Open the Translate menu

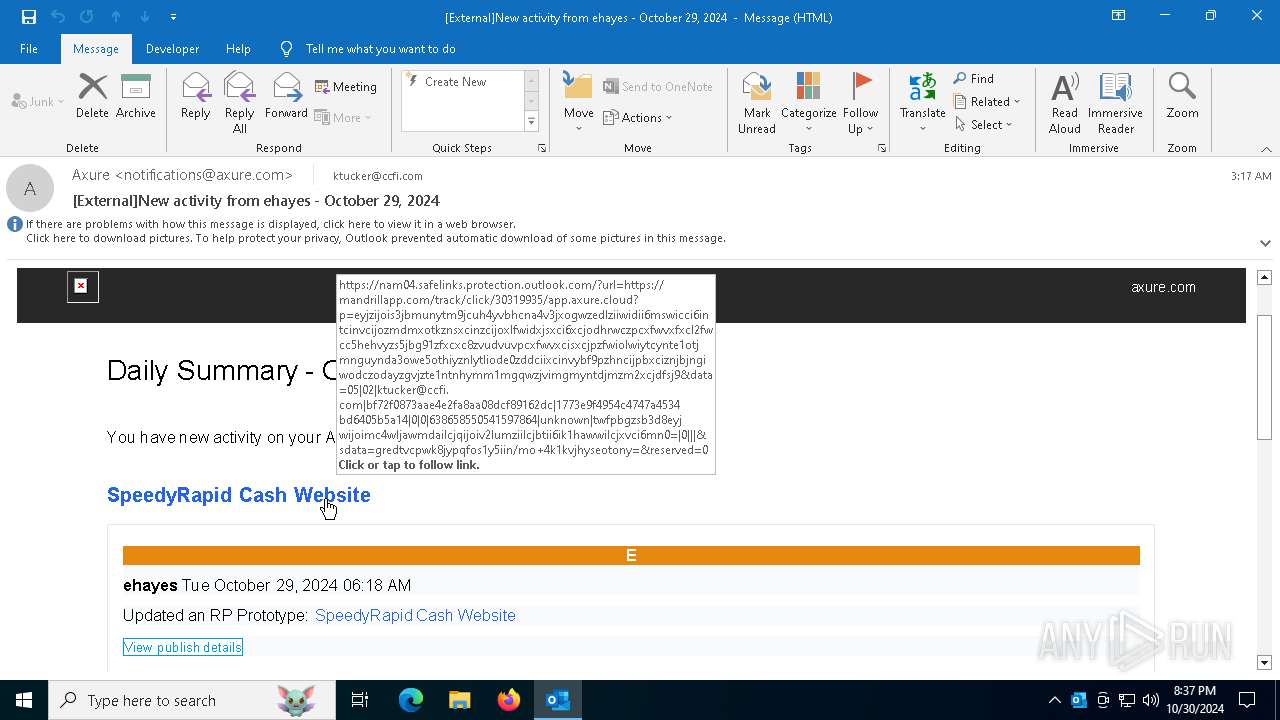922,103
